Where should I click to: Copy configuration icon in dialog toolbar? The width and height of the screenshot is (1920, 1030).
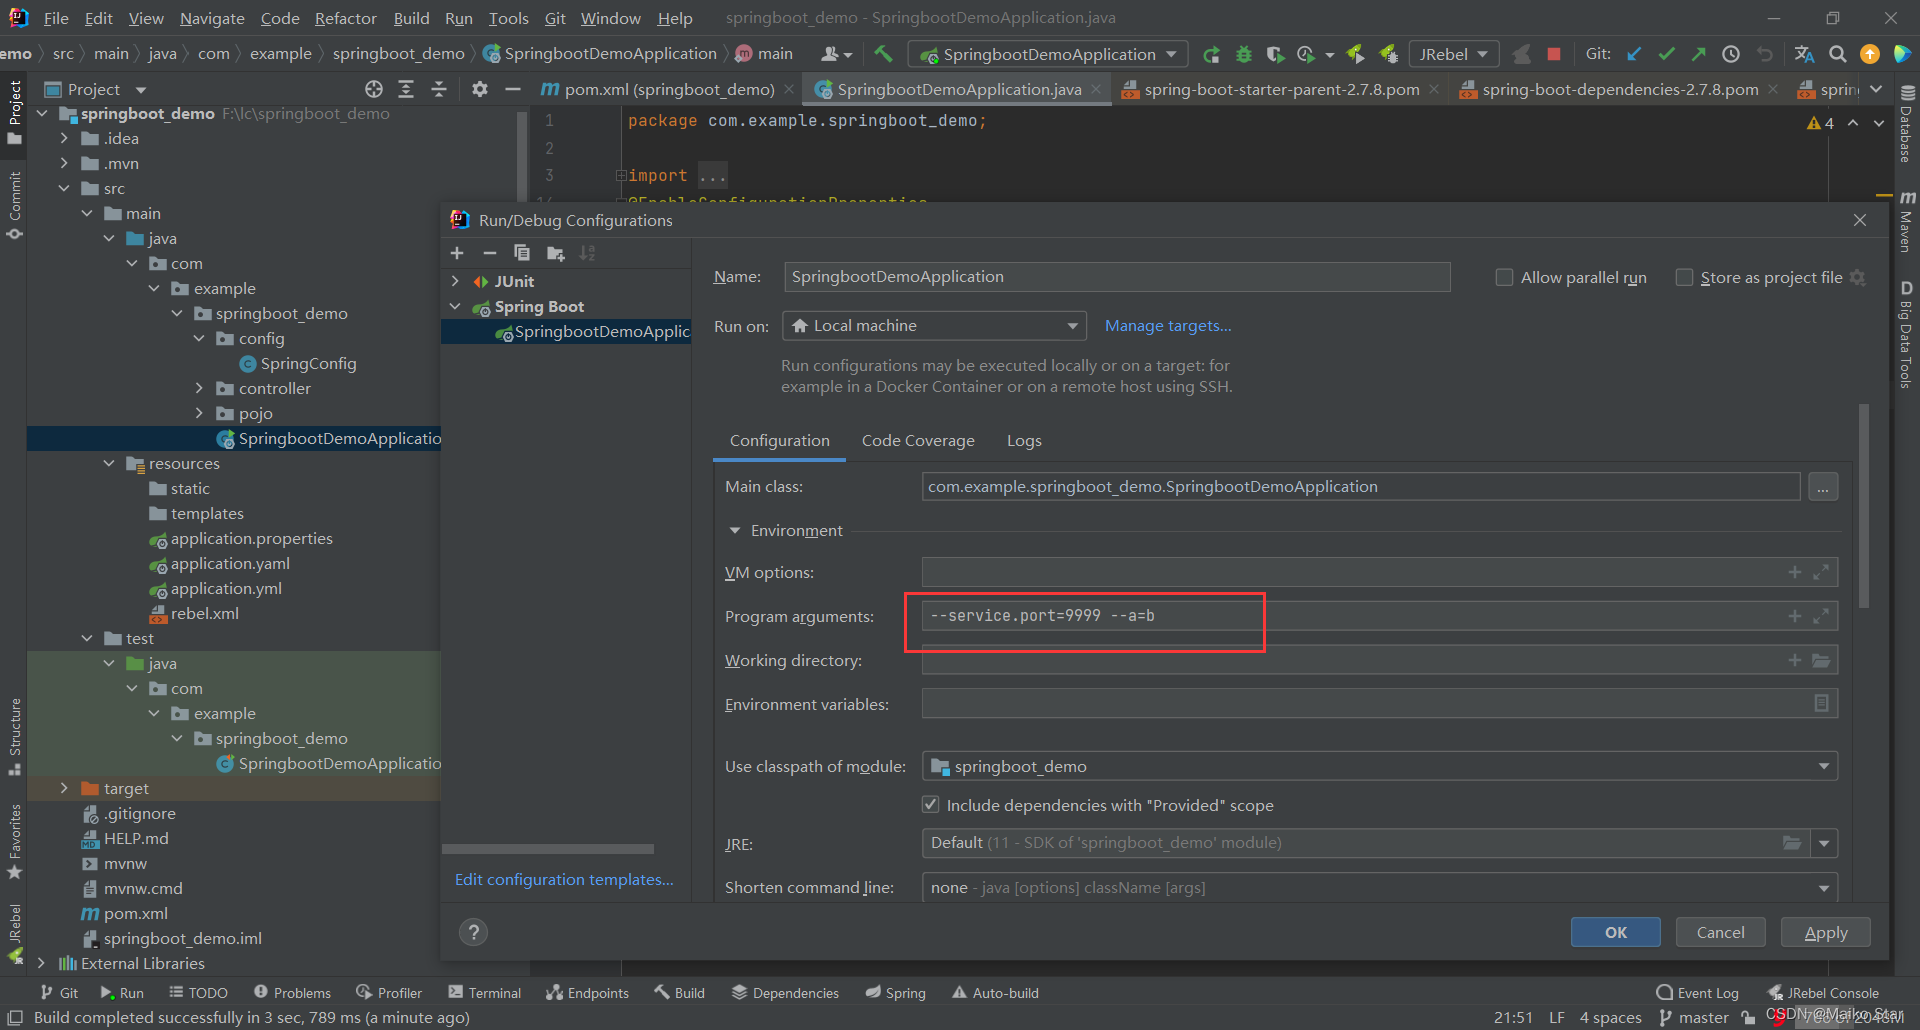point(522,253)
